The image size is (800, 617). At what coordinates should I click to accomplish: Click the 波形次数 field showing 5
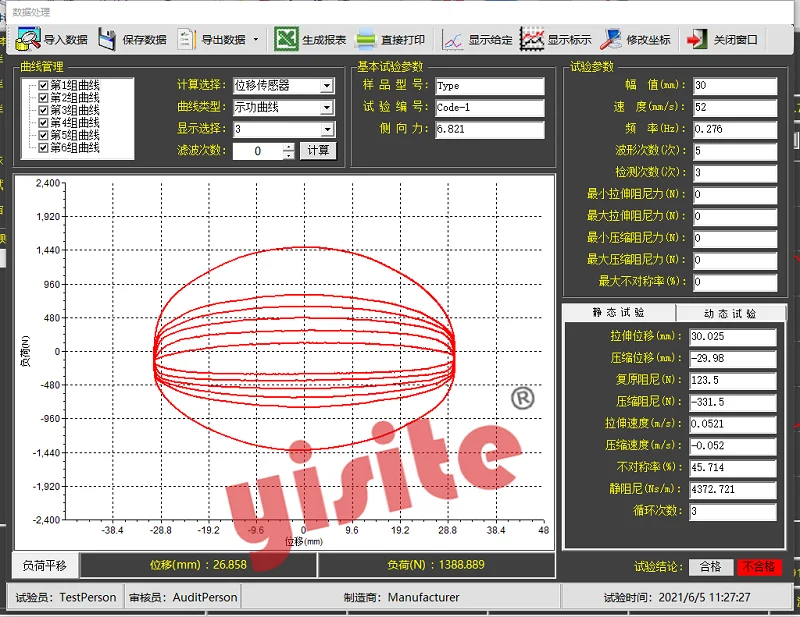pos(735,151)
